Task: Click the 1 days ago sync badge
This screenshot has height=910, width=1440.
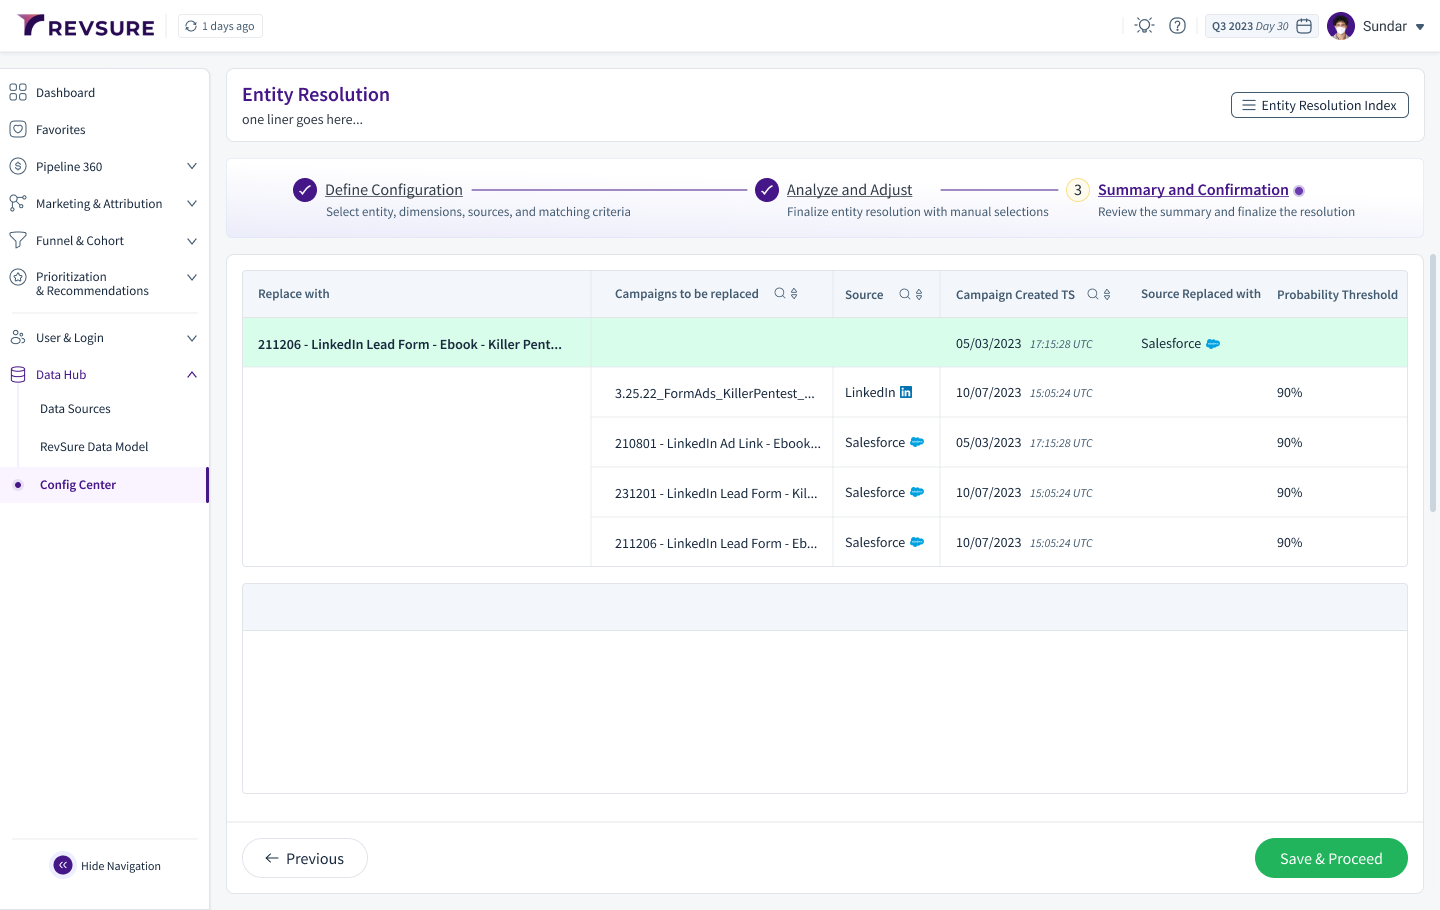Action: pos(220,26)
